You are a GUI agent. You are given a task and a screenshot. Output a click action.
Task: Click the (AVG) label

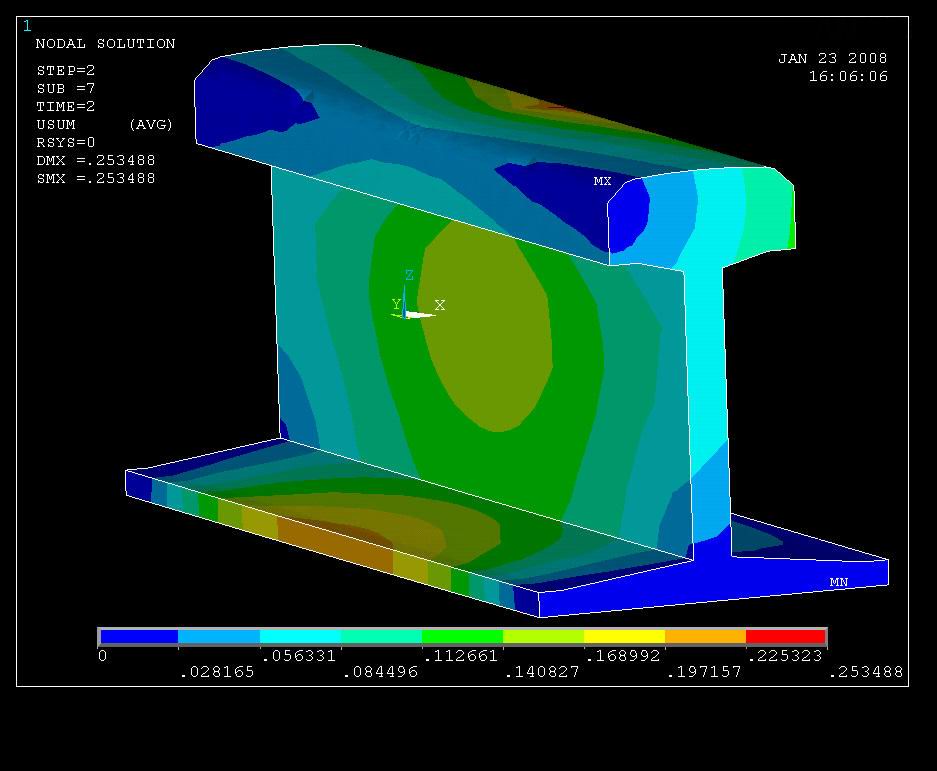point(151,124)
